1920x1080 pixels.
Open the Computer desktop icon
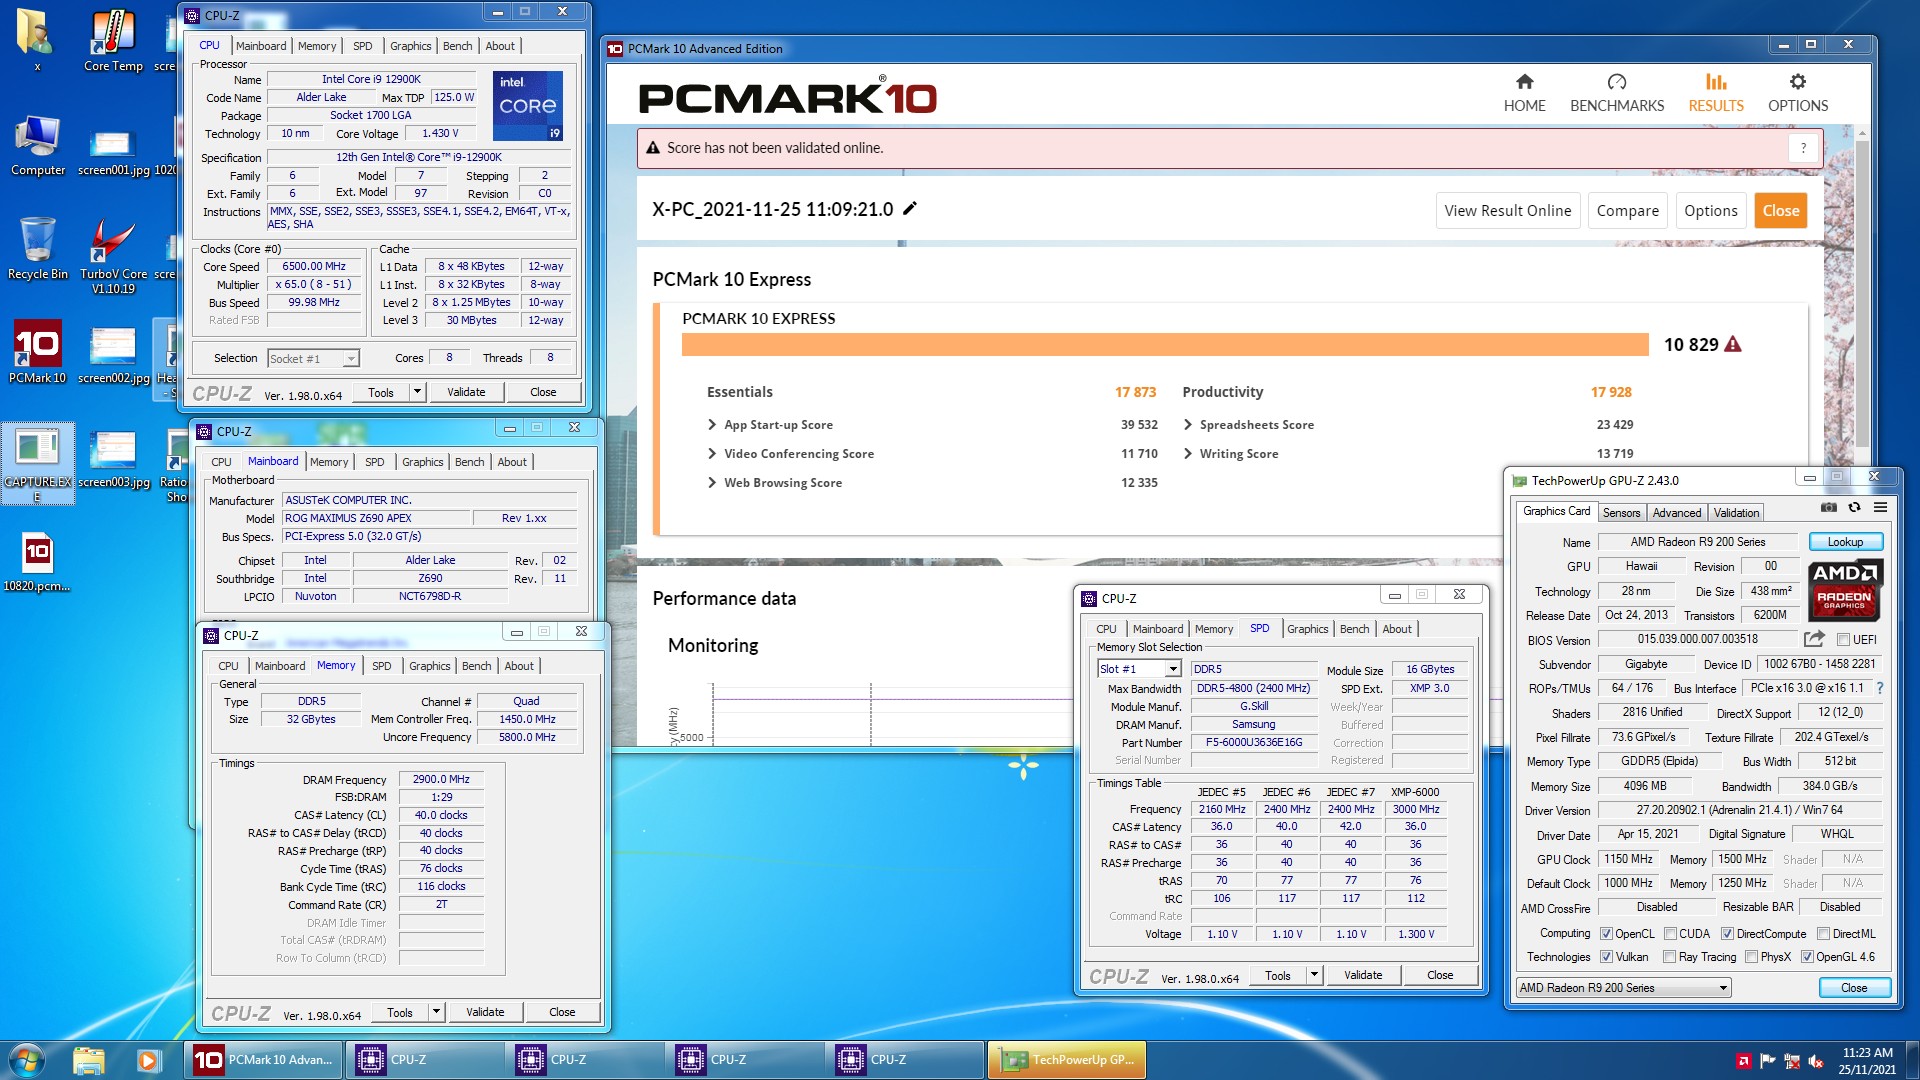point(37,145)
